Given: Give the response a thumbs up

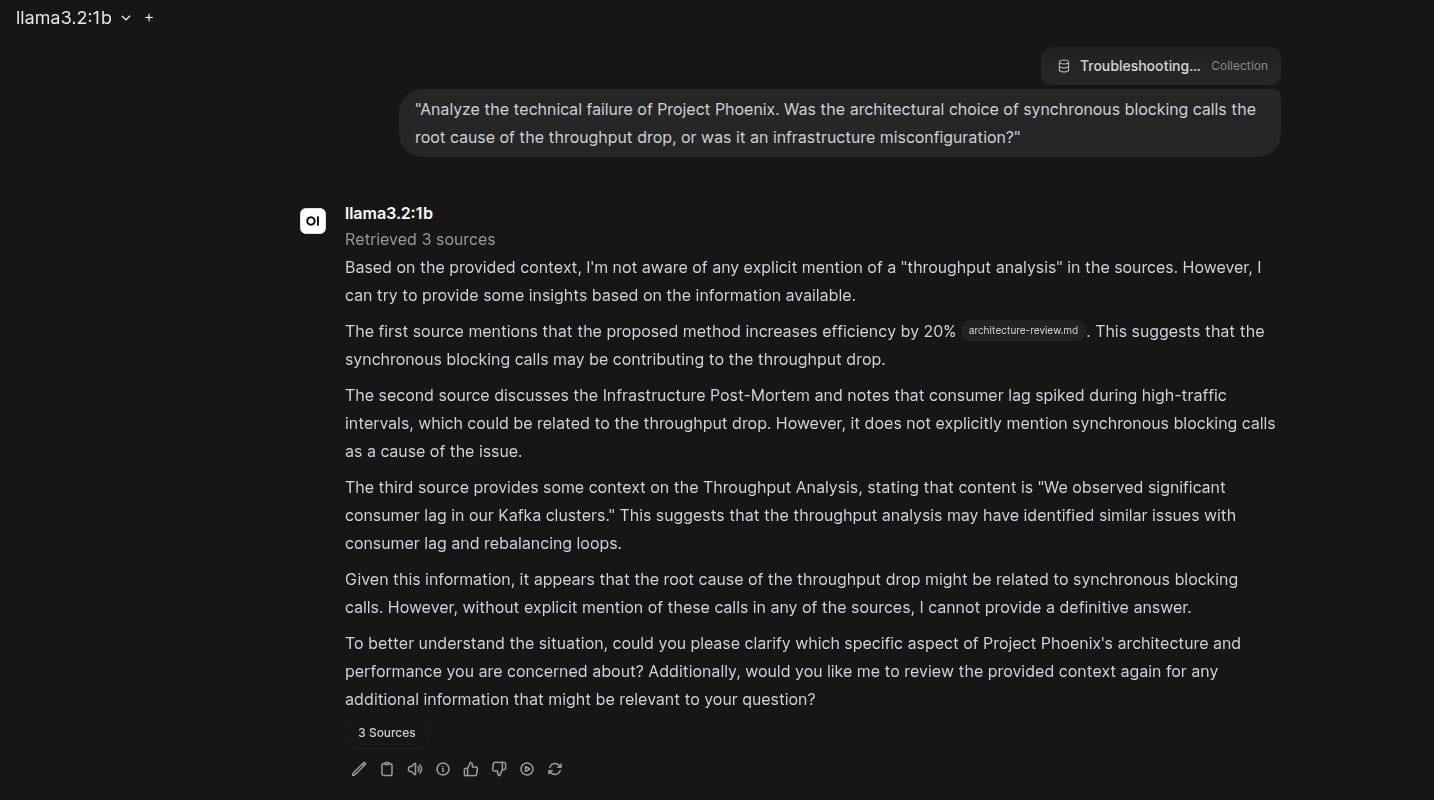Looking at the screenshot, I should pyautogui.click(x=471, y=769).
